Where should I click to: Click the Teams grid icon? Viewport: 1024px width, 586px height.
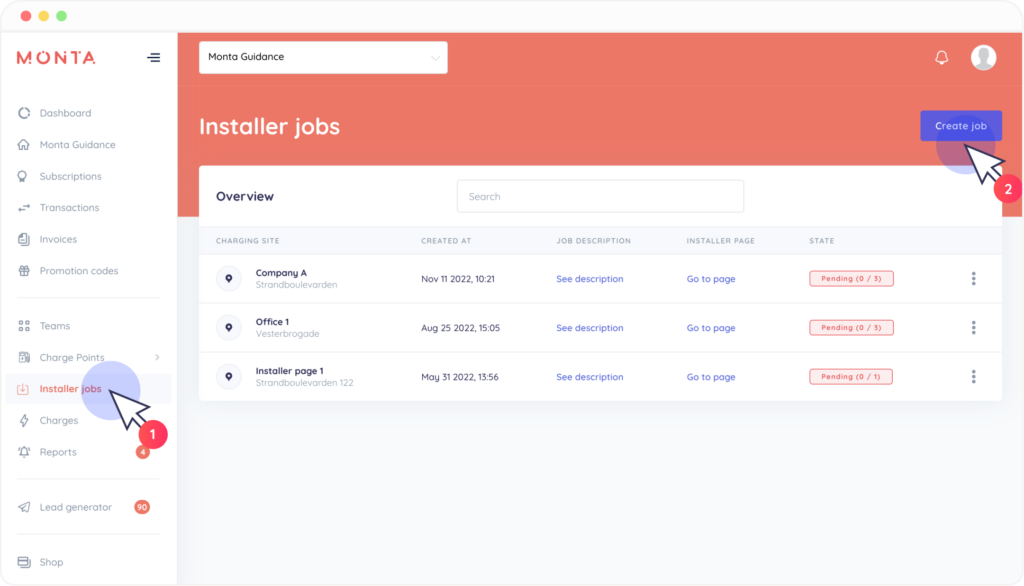point(24,325)
